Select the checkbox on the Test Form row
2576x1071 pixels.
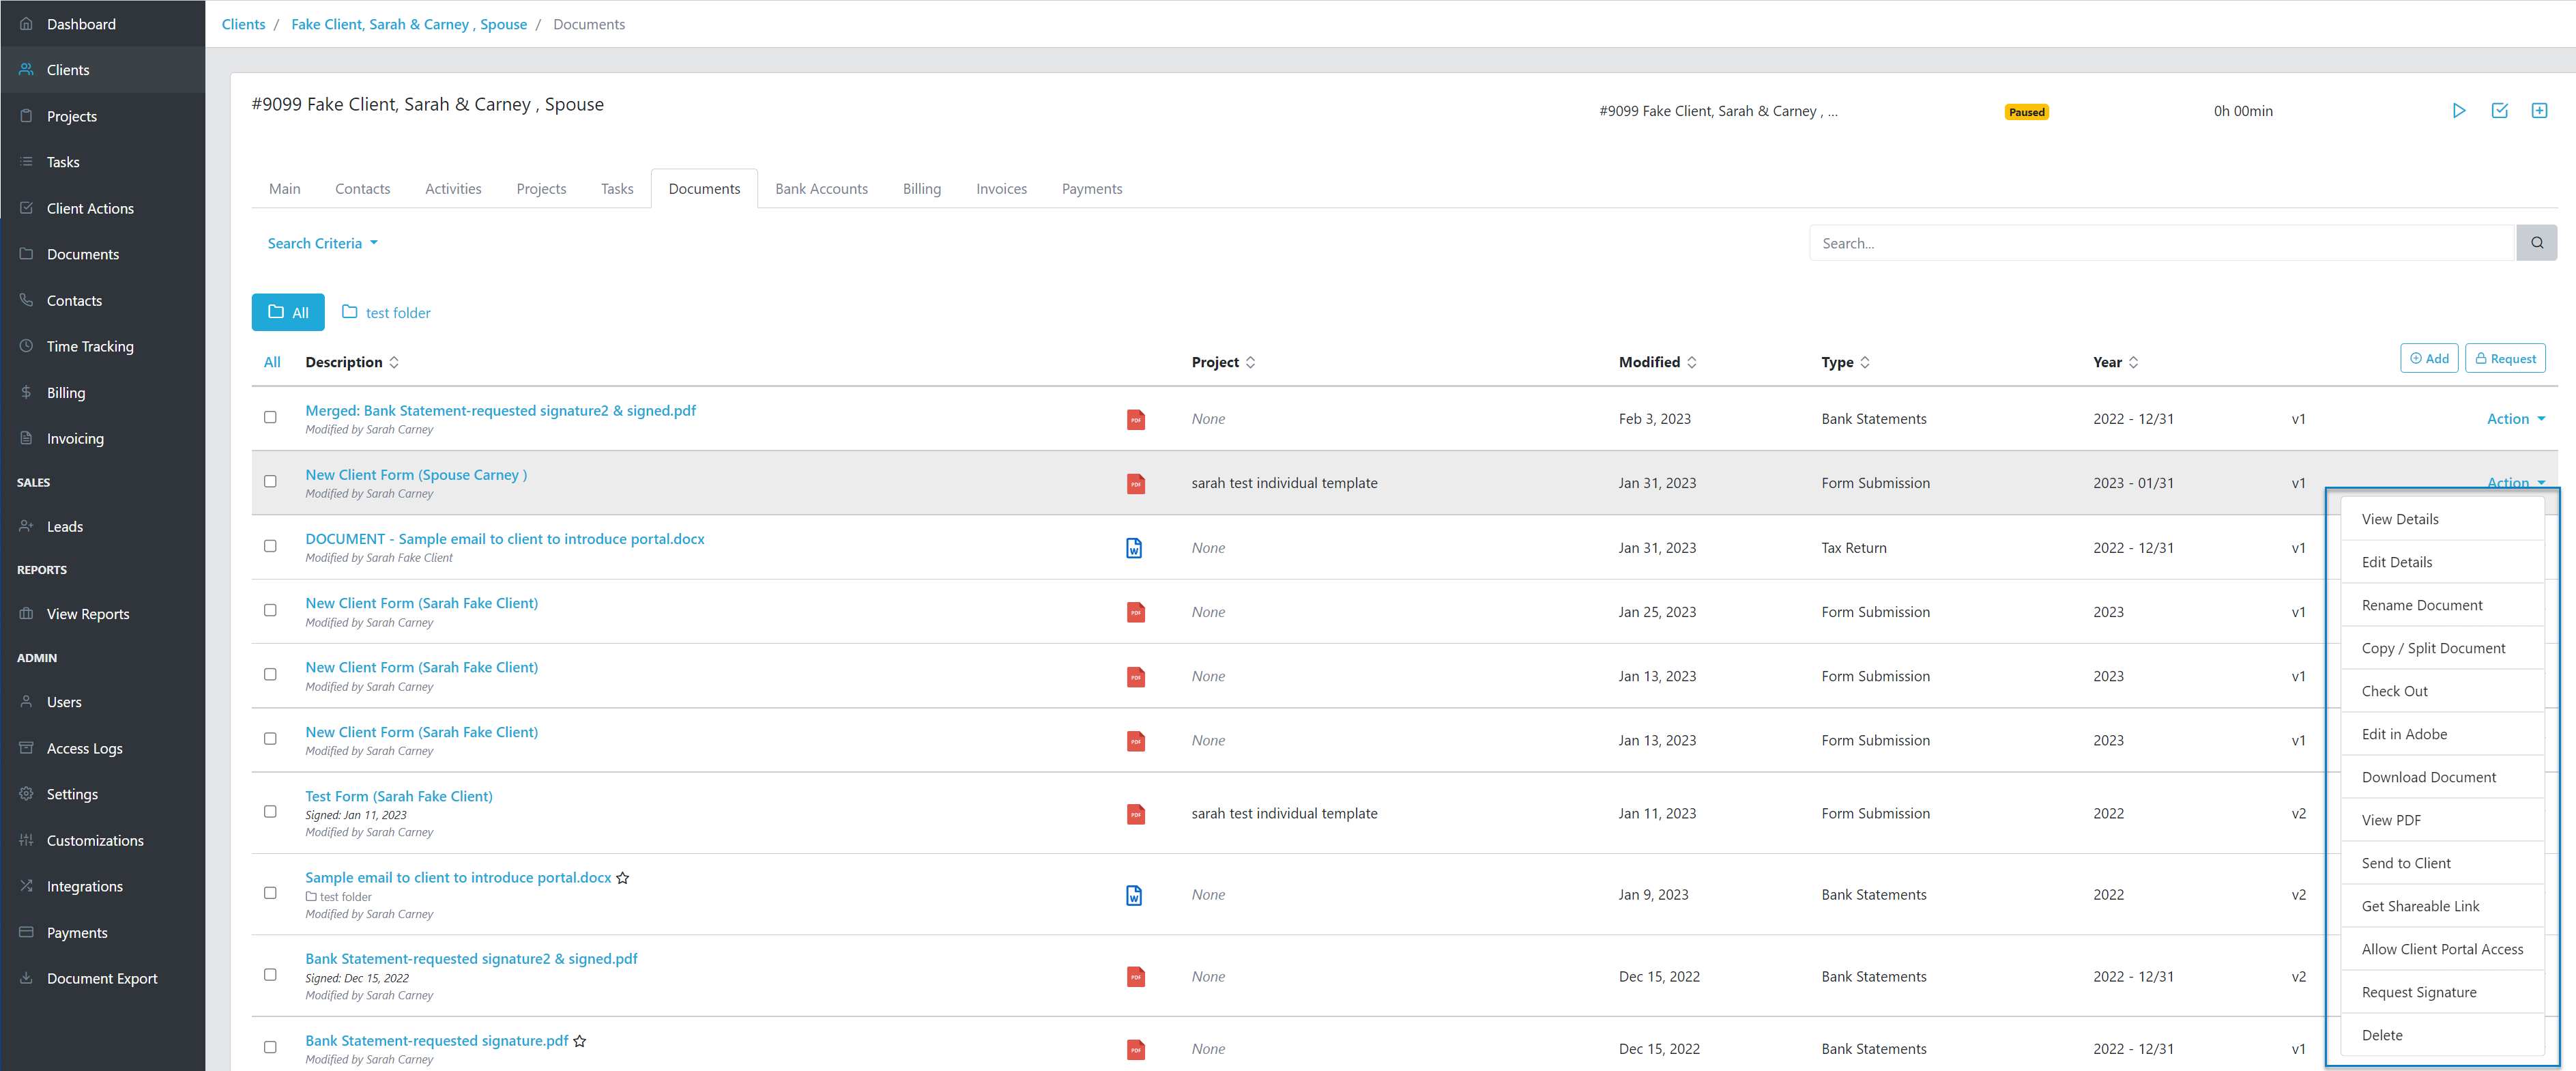tap(270, 812)
